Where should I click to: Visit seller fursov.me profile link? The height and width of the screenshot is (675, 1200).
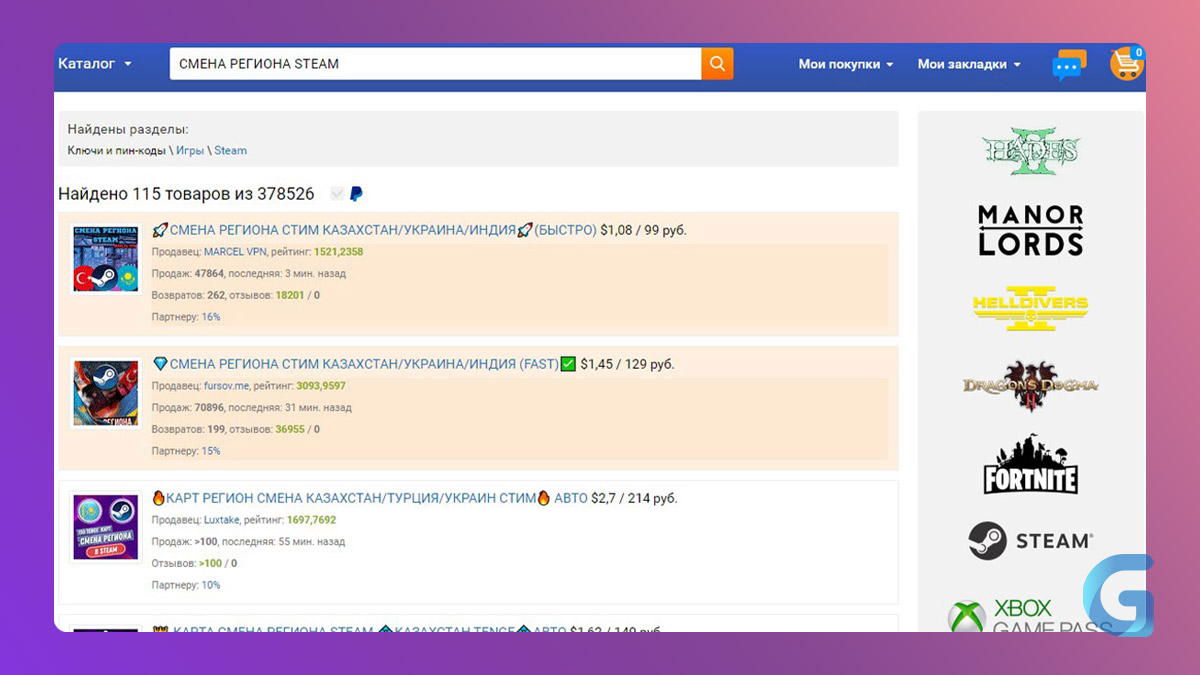pyautogui.click(x=227, y=386)
